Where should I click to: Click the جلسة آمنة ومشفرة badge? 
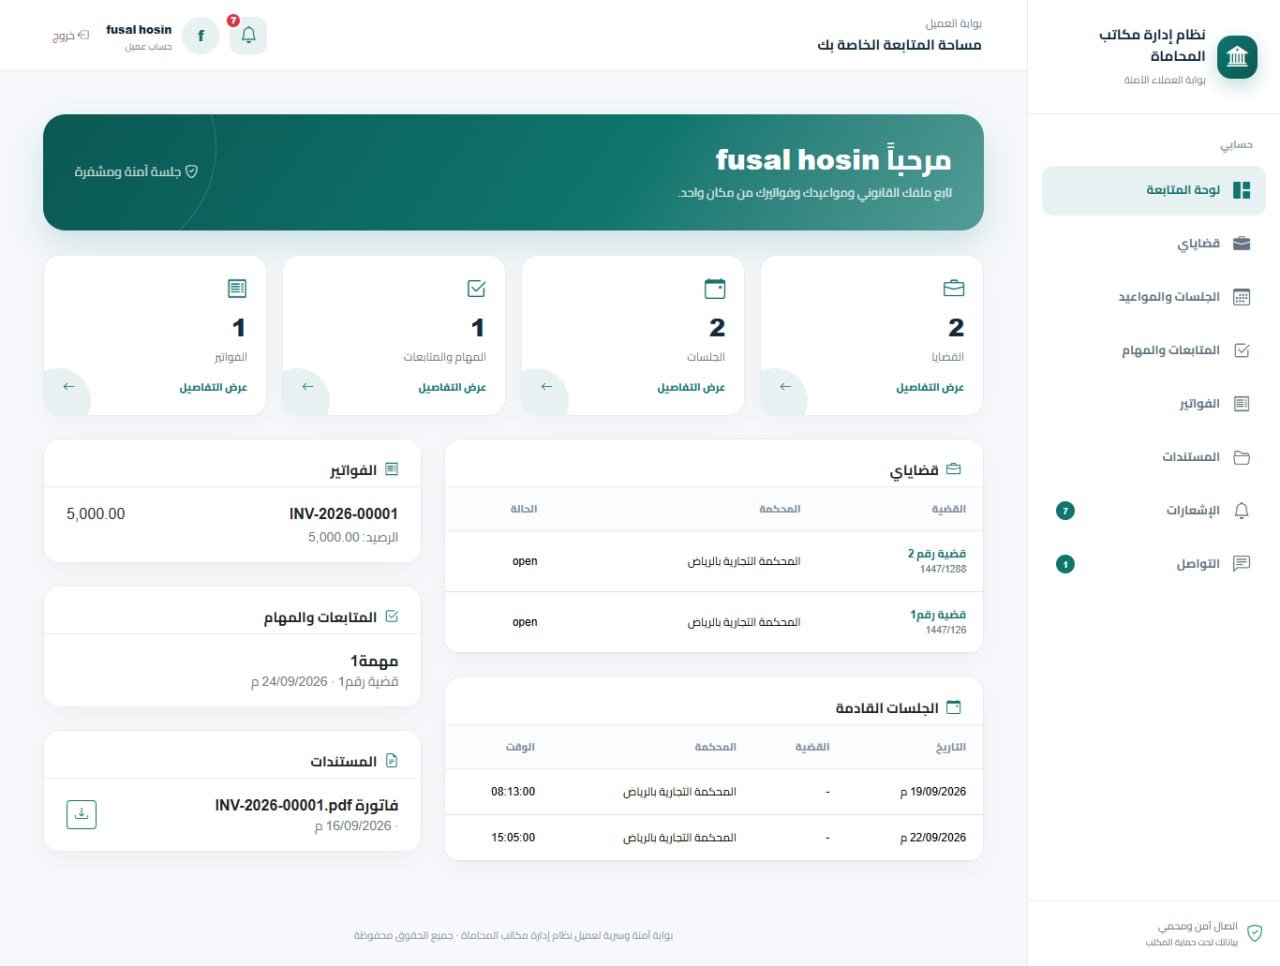point(136,172)
